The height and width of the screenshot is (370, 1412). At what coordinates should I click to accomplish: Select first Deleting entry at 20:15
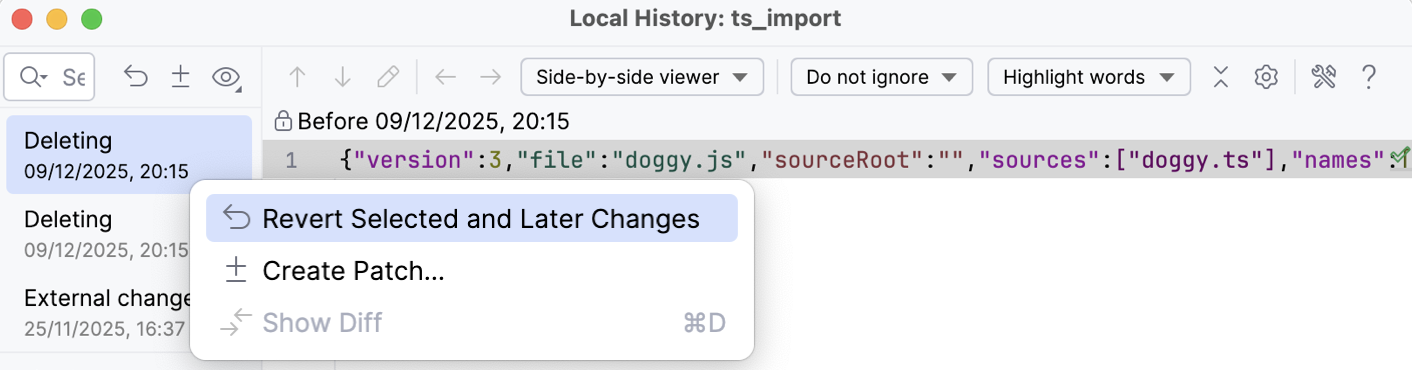pos(129,155)
